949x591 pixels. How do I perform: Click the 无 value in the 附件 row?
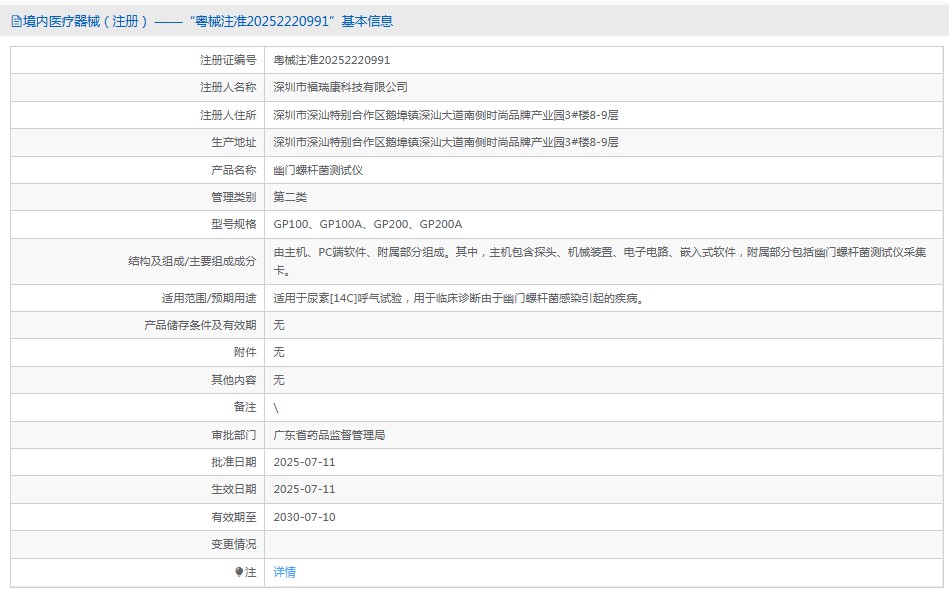[x=279, y=352]
